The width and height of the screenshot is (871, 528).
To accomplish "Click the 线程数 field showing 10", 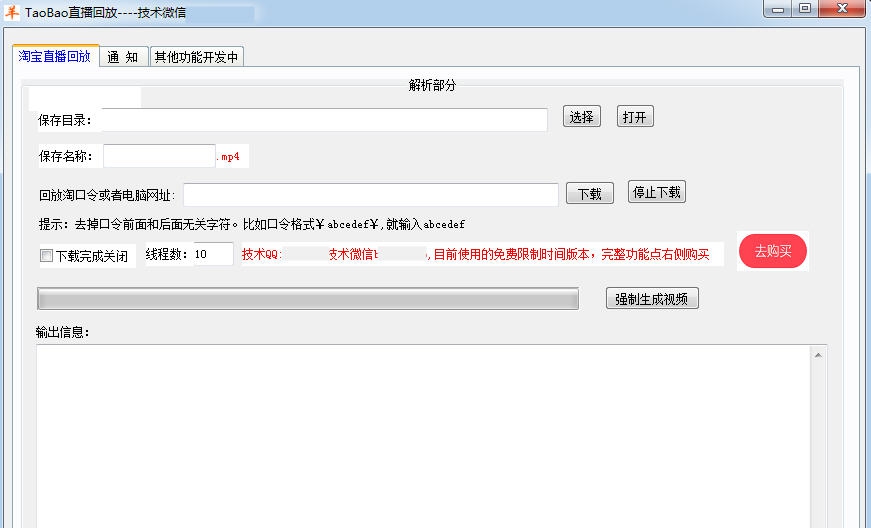I will (x=213, y=254).
